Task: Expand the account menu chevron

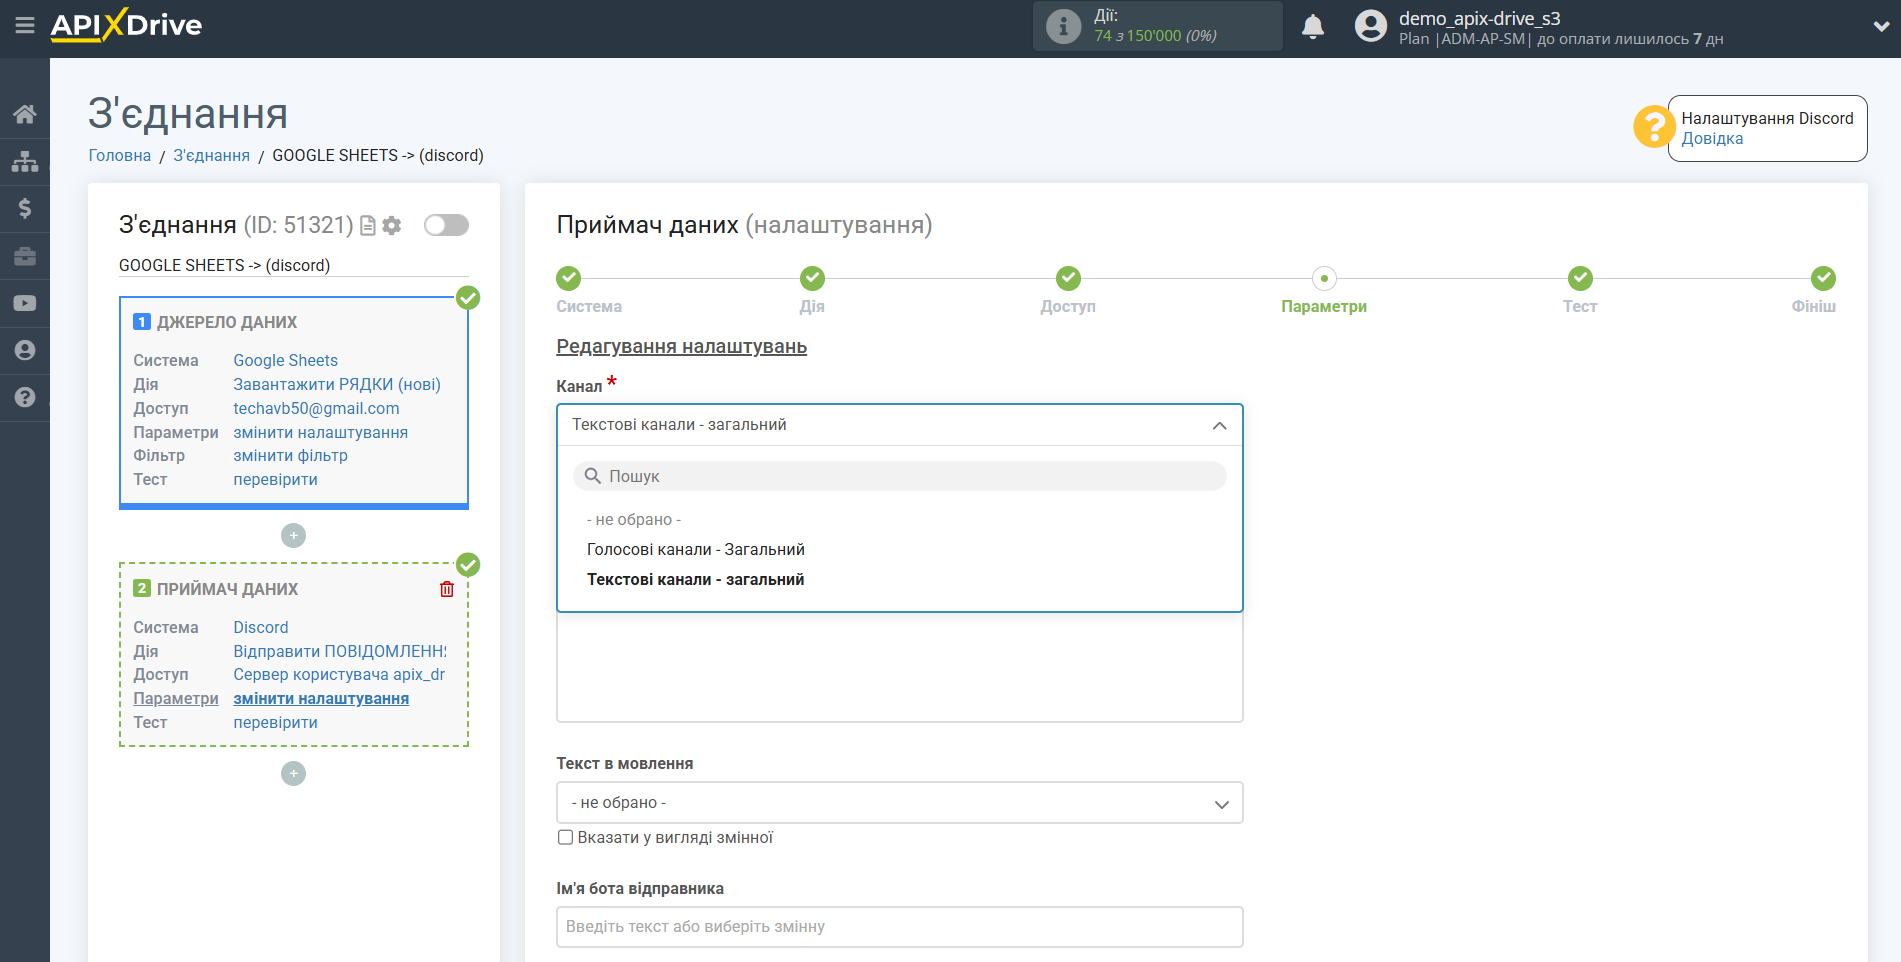Action: point(1881,27)
